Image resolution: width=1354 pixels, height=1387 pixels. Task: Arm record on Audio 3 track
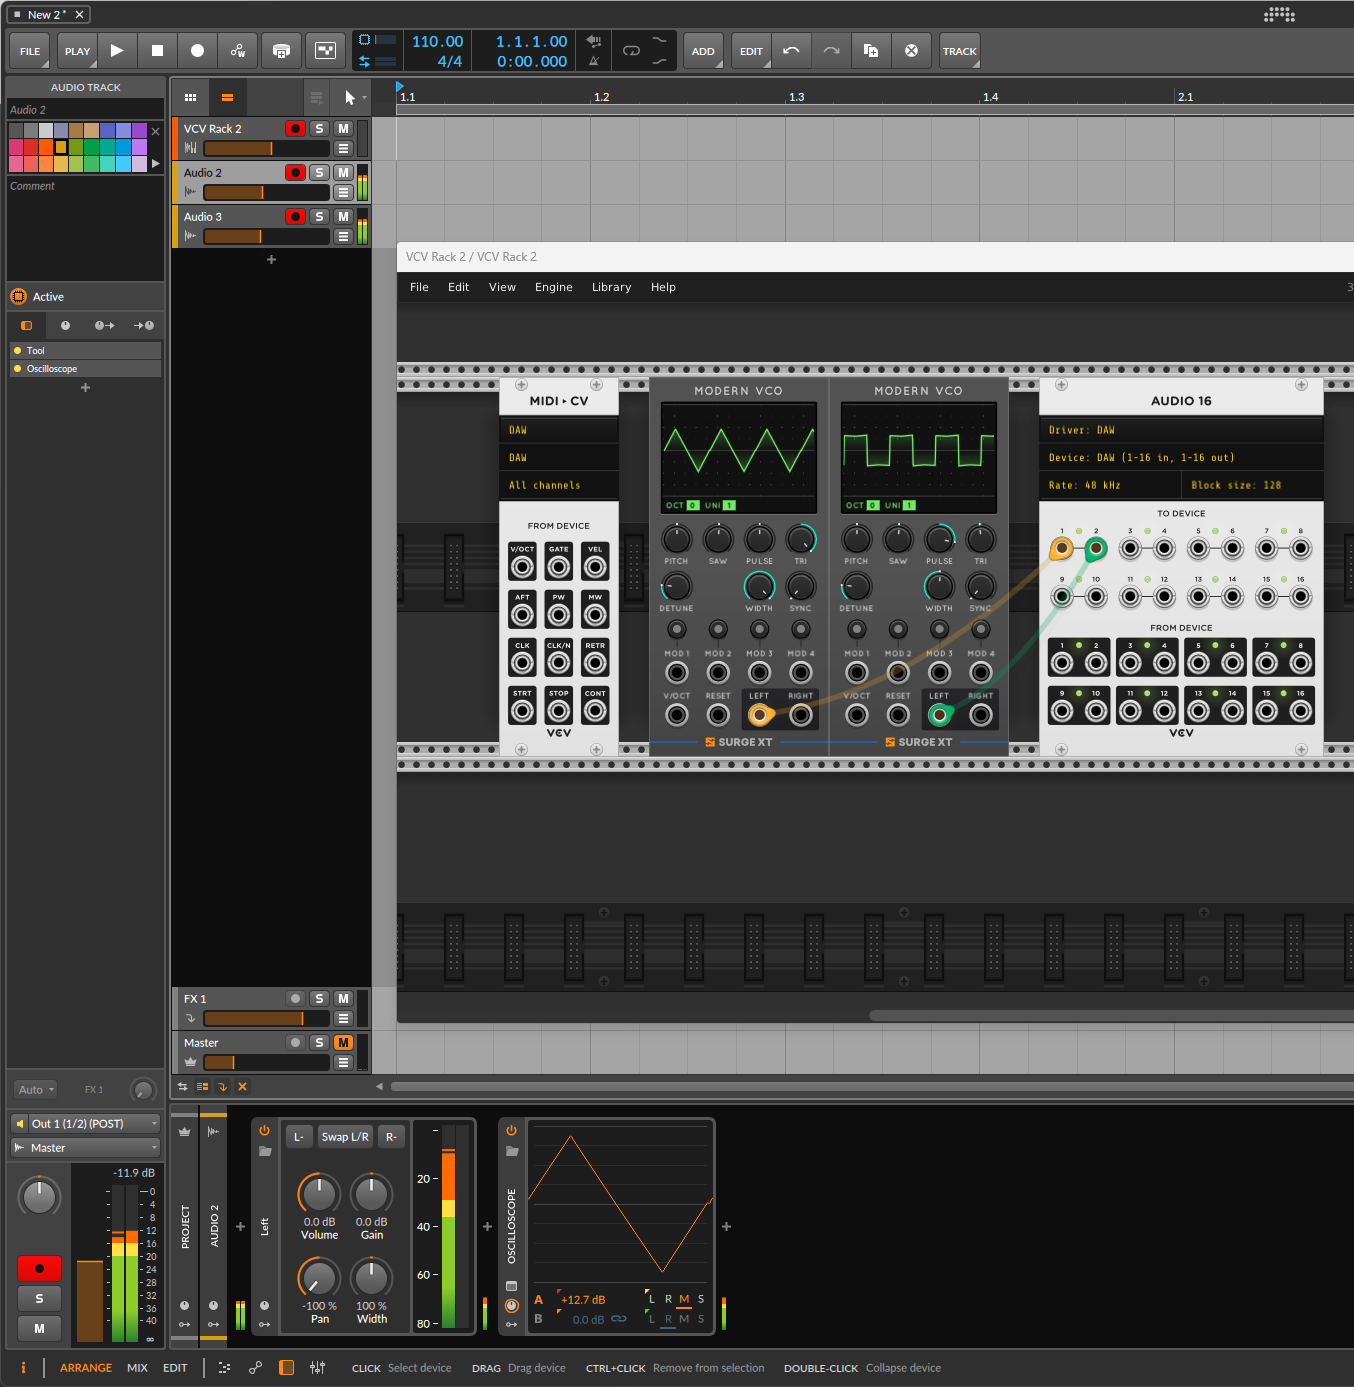pyautogui.click(x=295, y=216)
